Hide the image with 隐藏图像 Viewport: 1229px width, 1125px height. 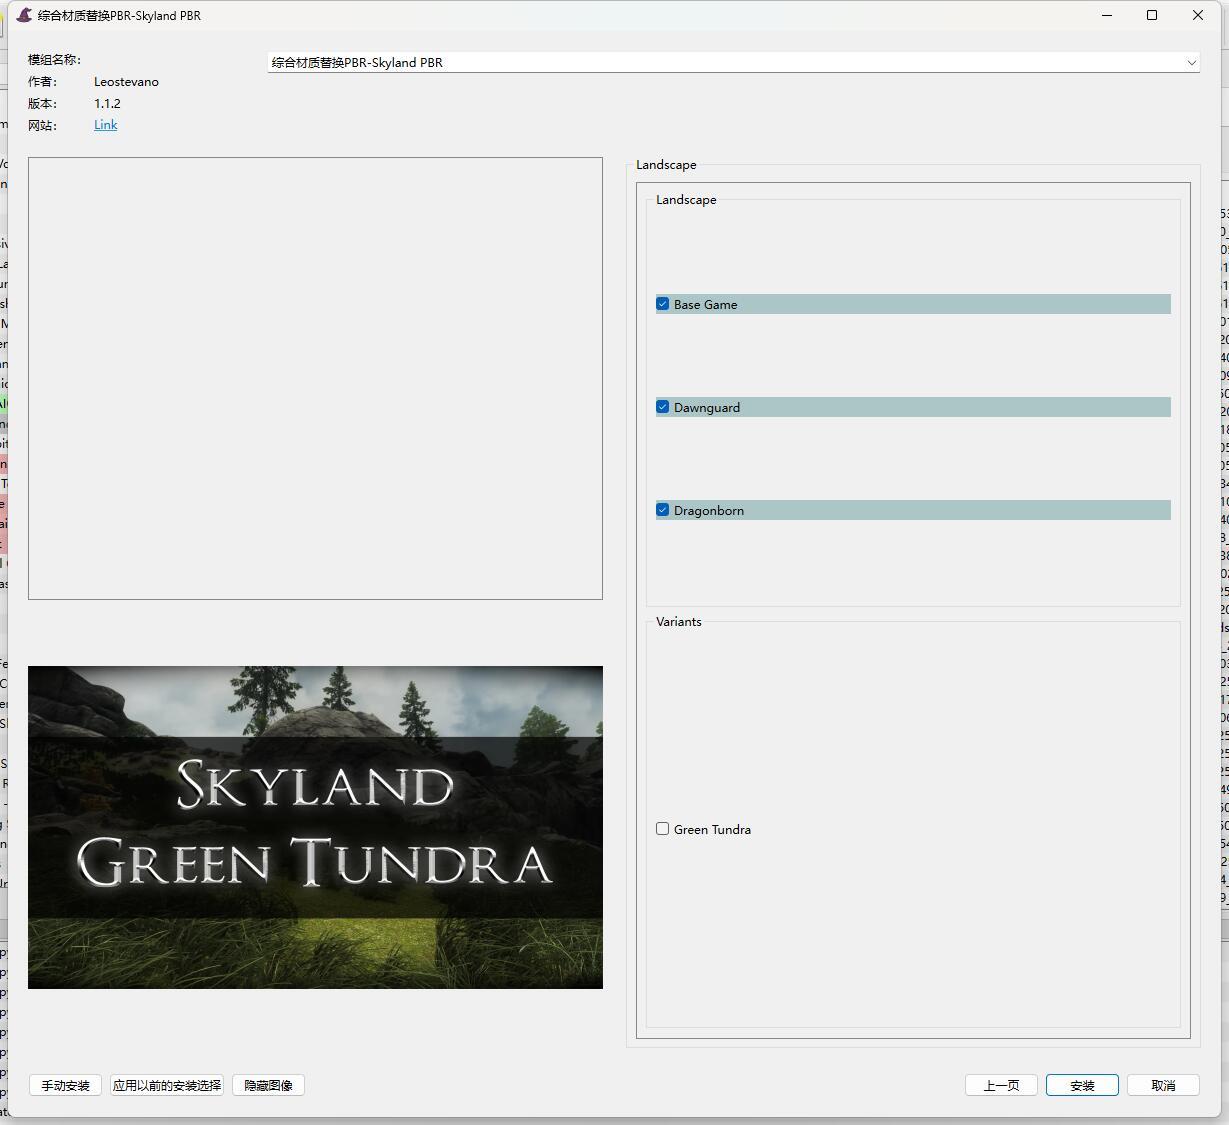pyautogui.click(x=268, y=1085)
